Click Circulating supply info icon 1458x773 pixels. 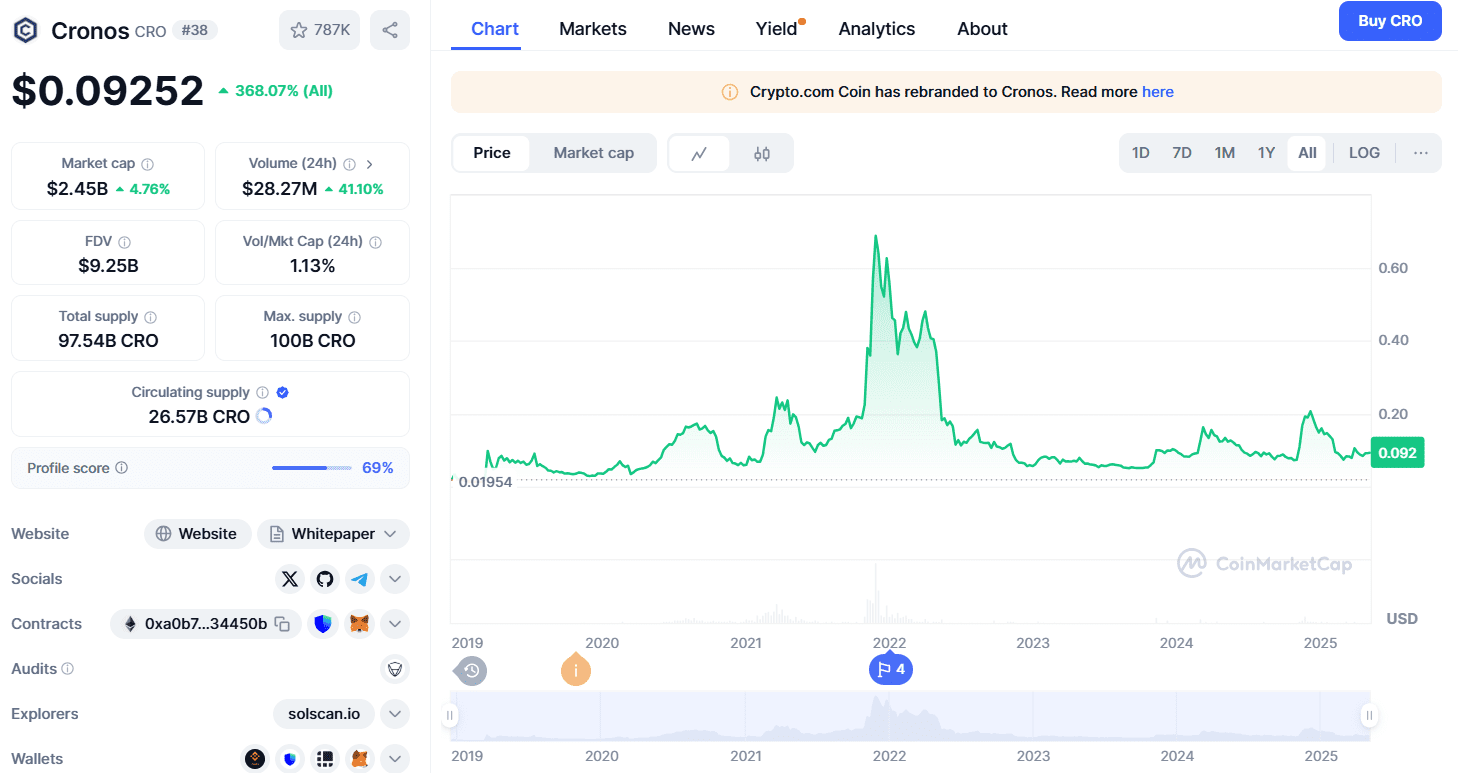263,393
